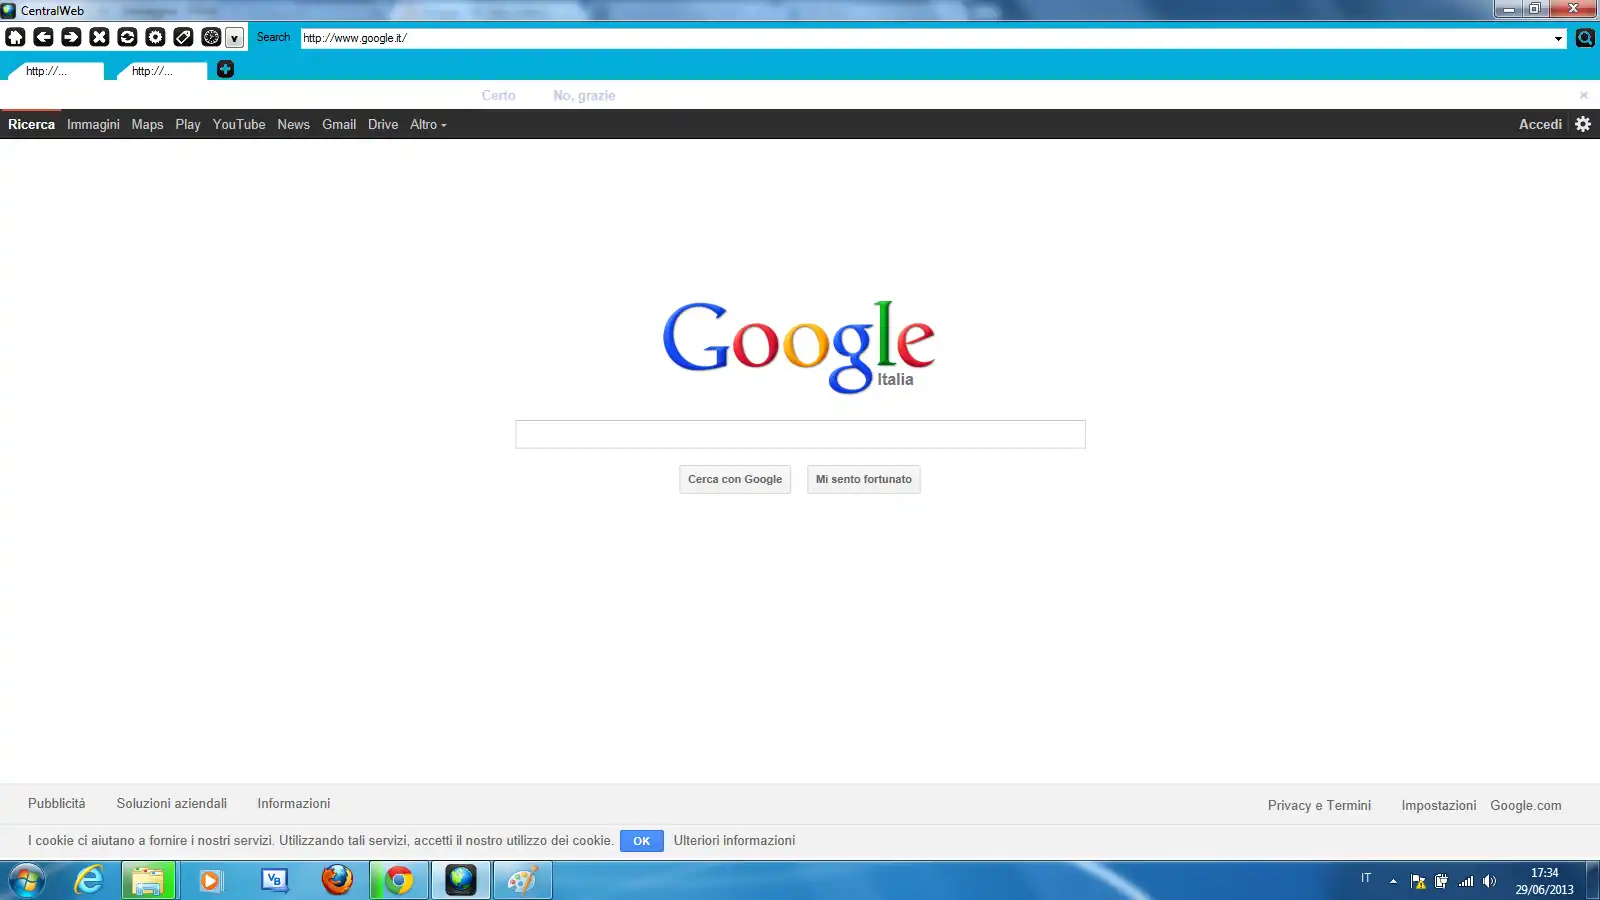Open Gmail from the Google bar
The height and width of the screenshot is (900, 1600).
coord(339,124)
